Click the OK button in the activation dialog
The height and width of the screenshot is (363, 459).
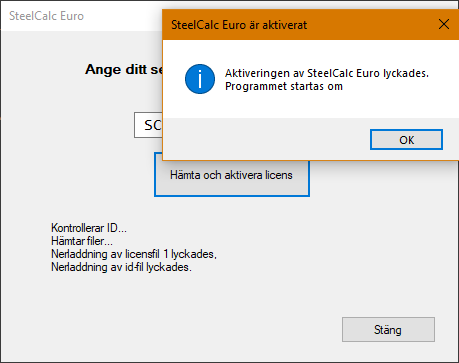click(406, 140)
